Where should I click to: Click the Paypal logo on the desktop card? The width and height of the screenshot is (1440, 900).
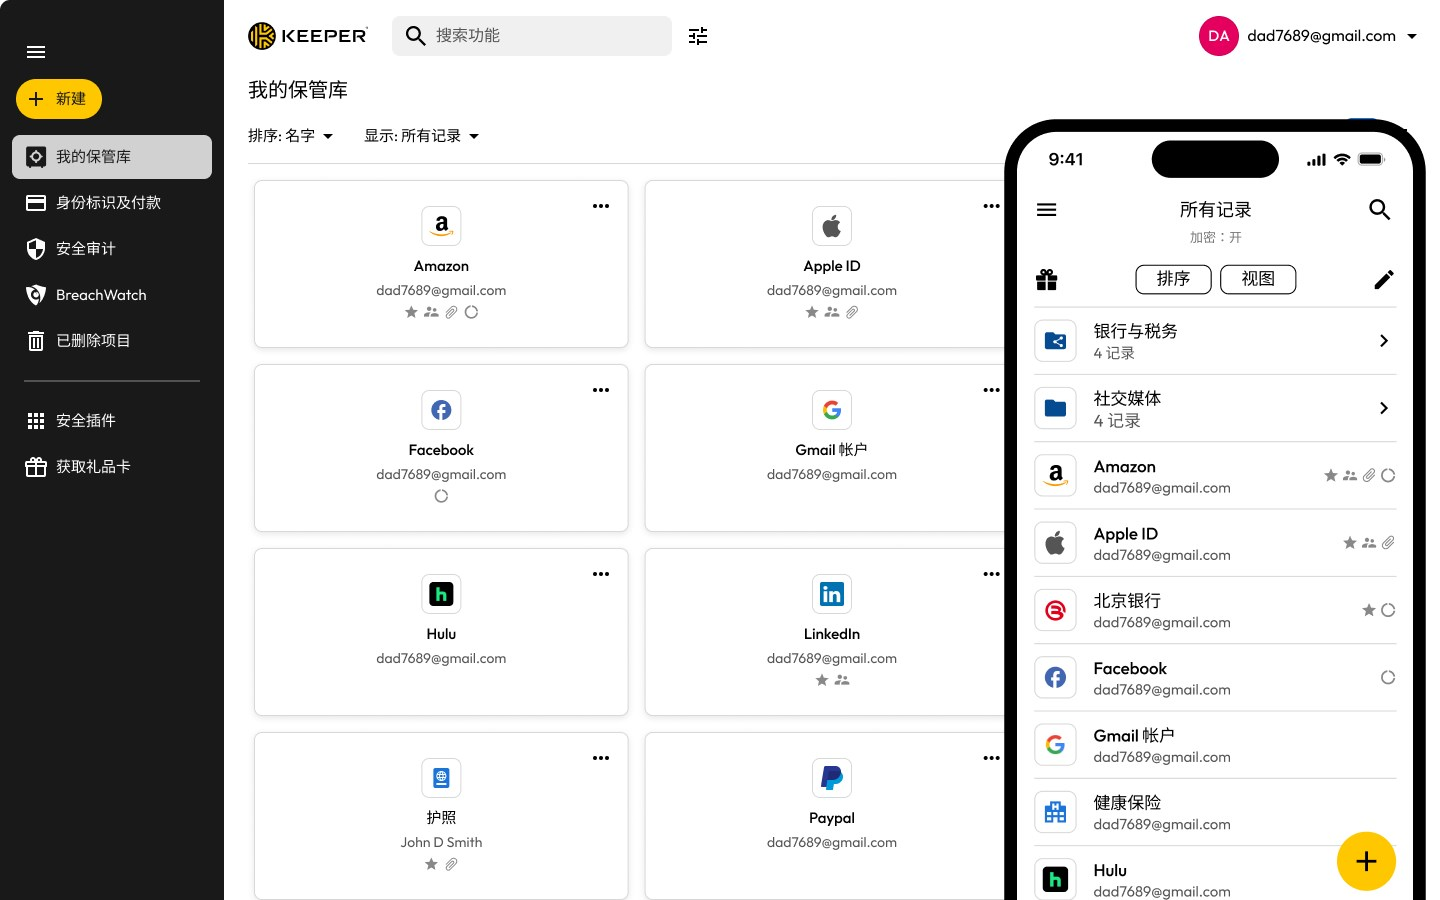point(832,778)
